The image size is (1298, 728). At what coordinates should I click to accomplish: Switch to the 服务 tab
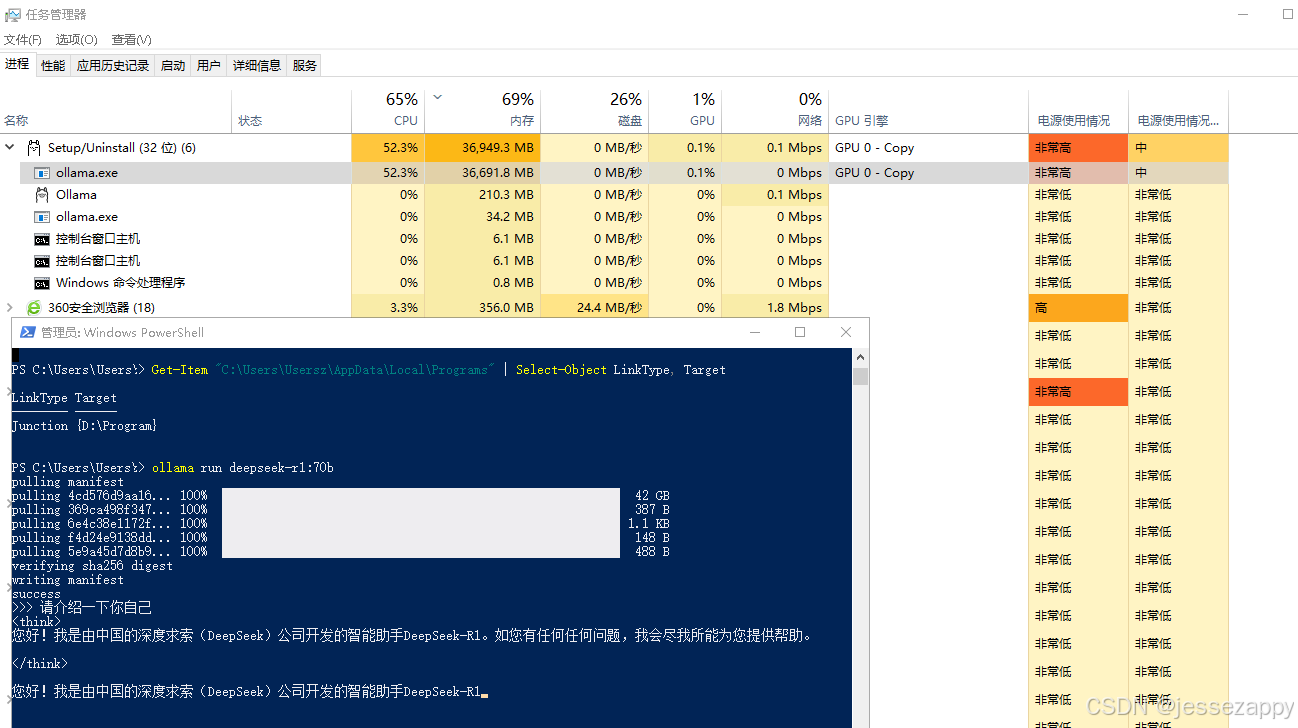point(305,65)
